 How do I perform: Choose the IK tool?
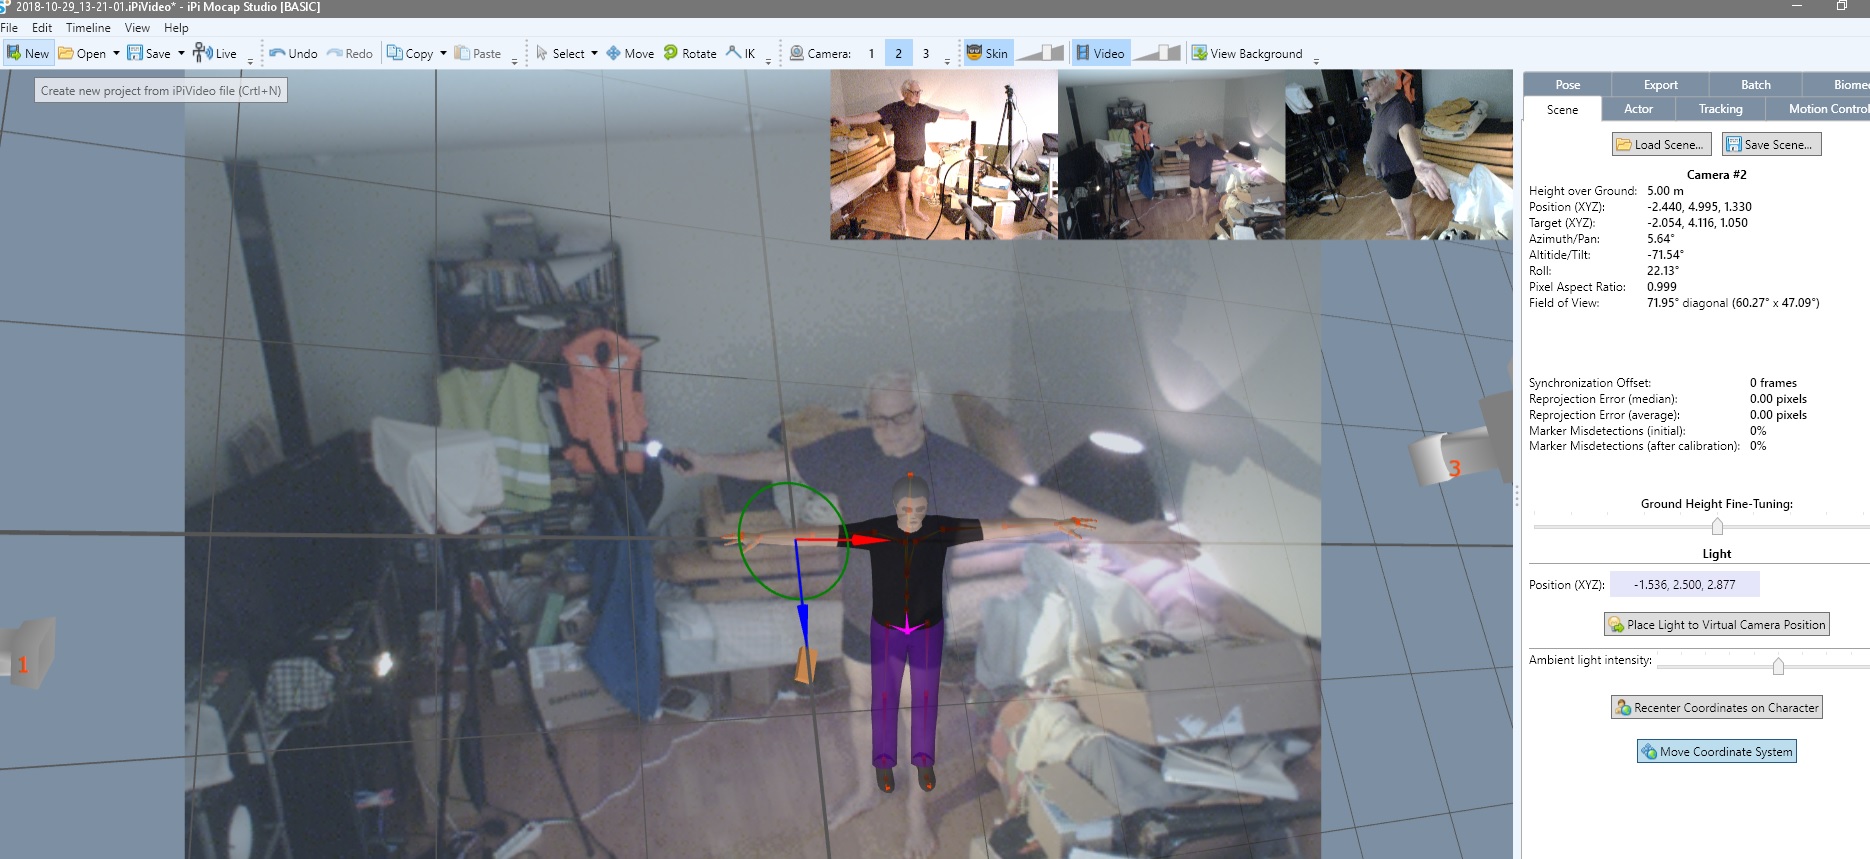[x=741, y=53]
